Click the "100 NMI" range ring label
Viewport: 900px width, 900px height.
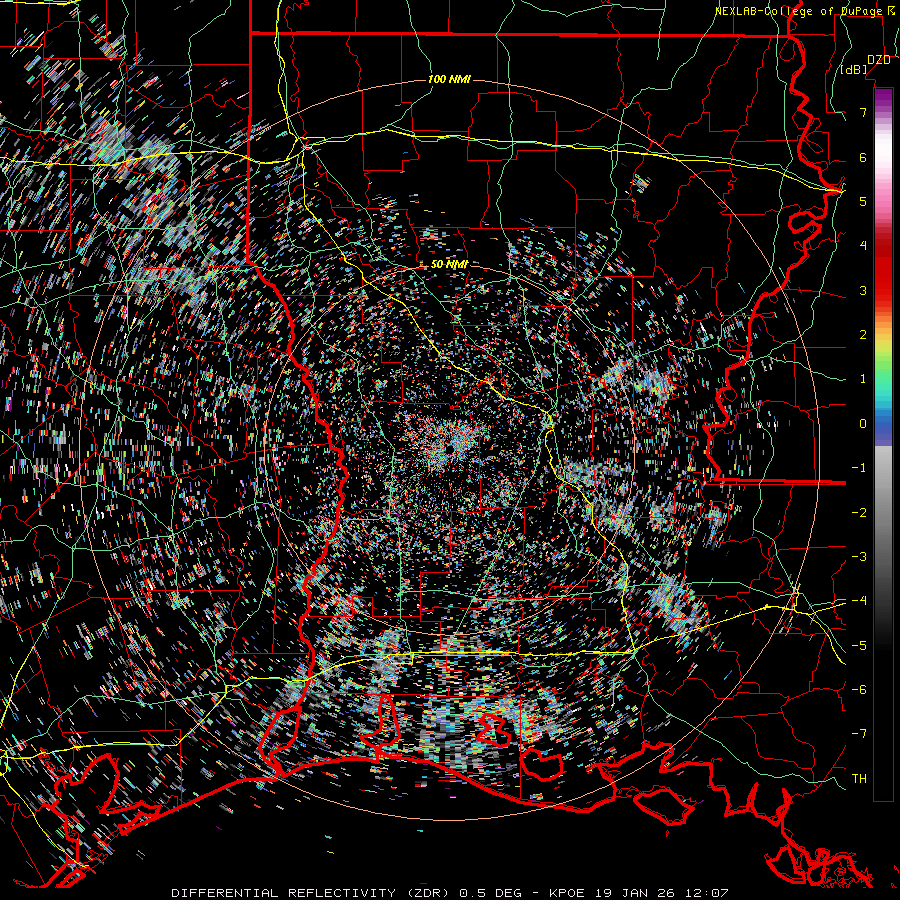449,79
